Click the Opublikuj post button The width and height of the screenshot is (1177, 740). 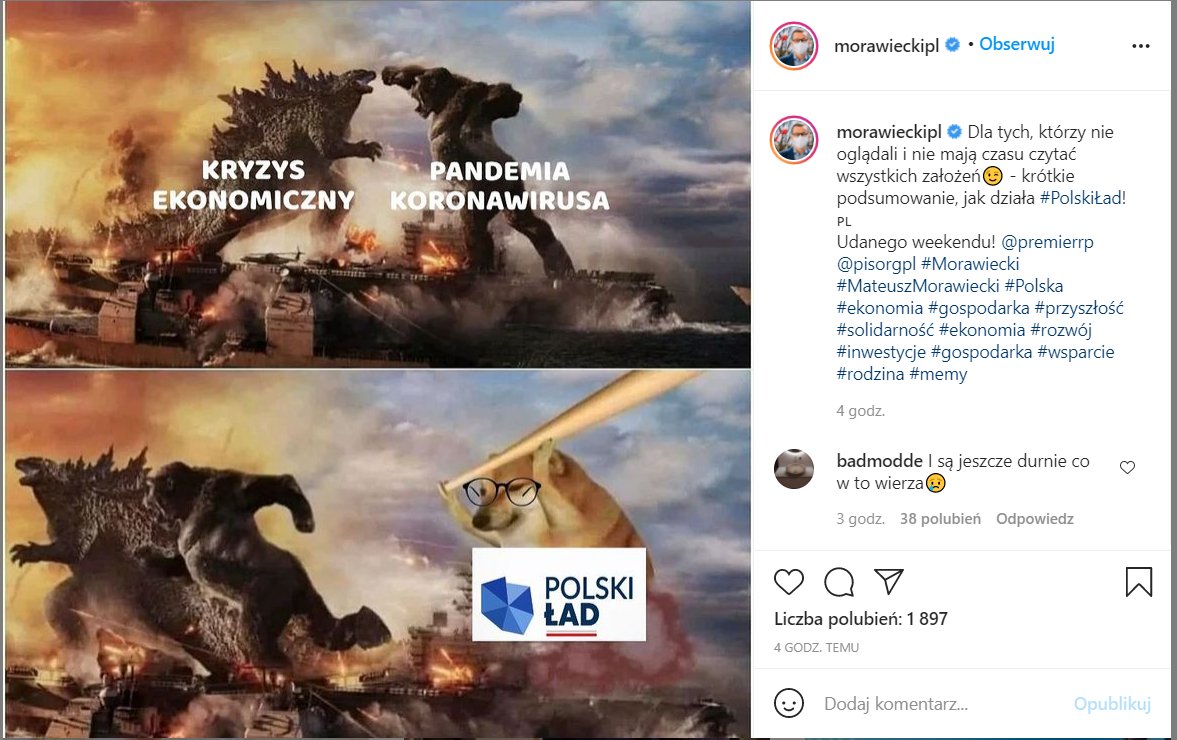point(1112,704)
